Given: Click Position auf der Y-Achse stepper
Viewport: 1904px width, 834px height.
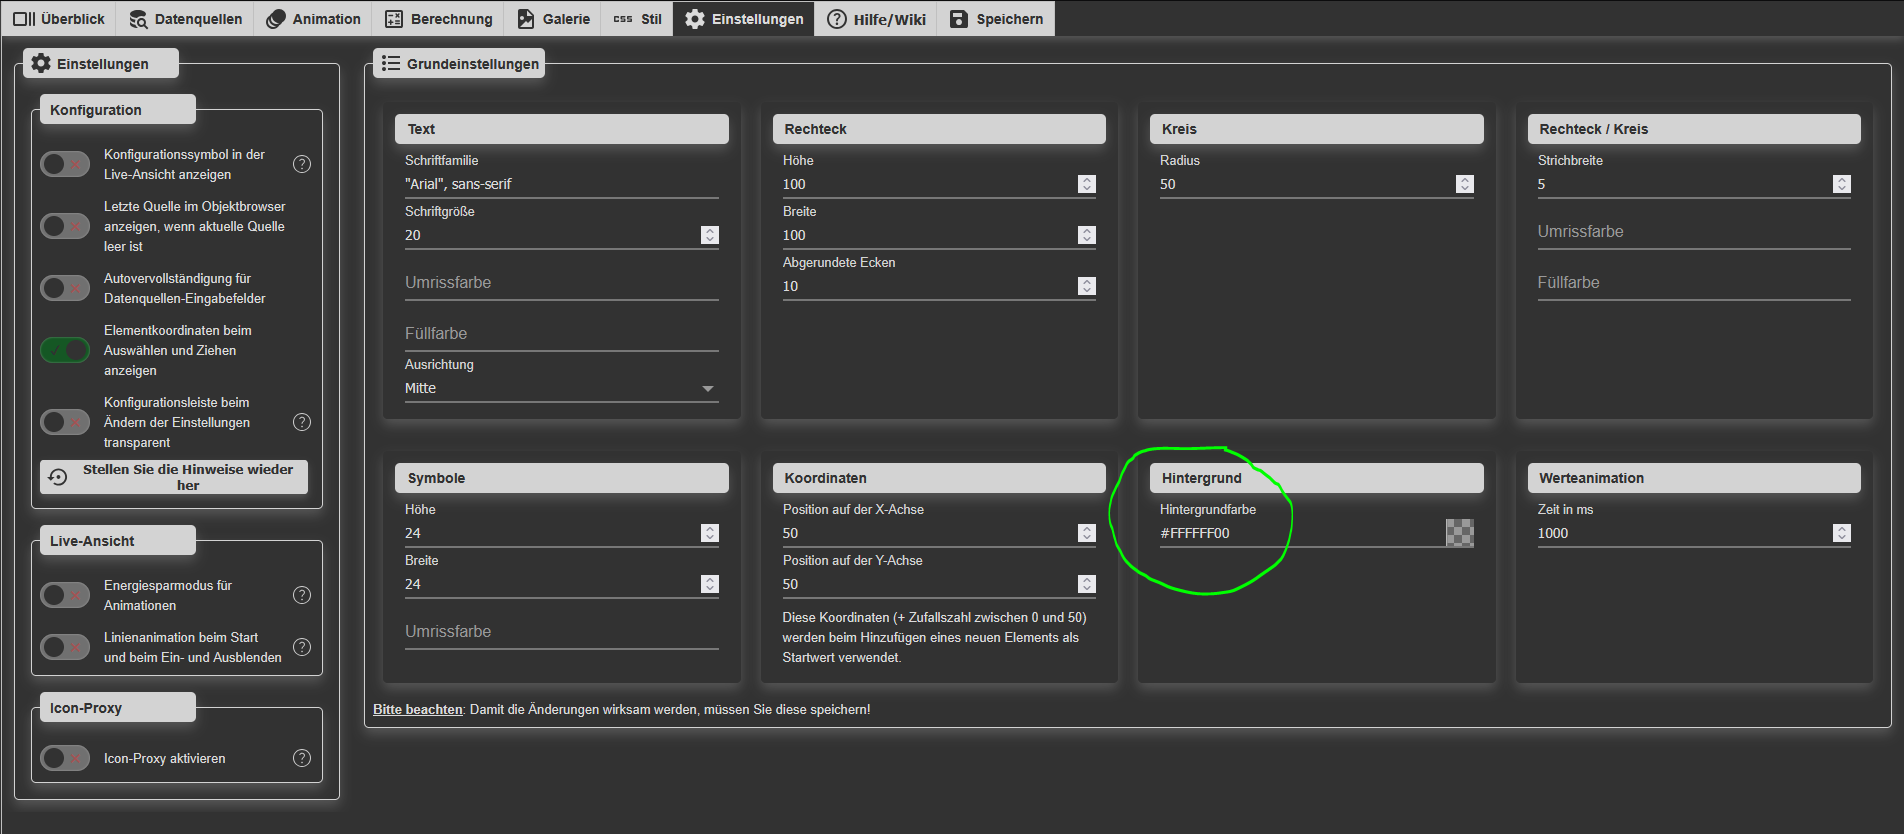Looking at the screenshot, I should (1087, 584).
